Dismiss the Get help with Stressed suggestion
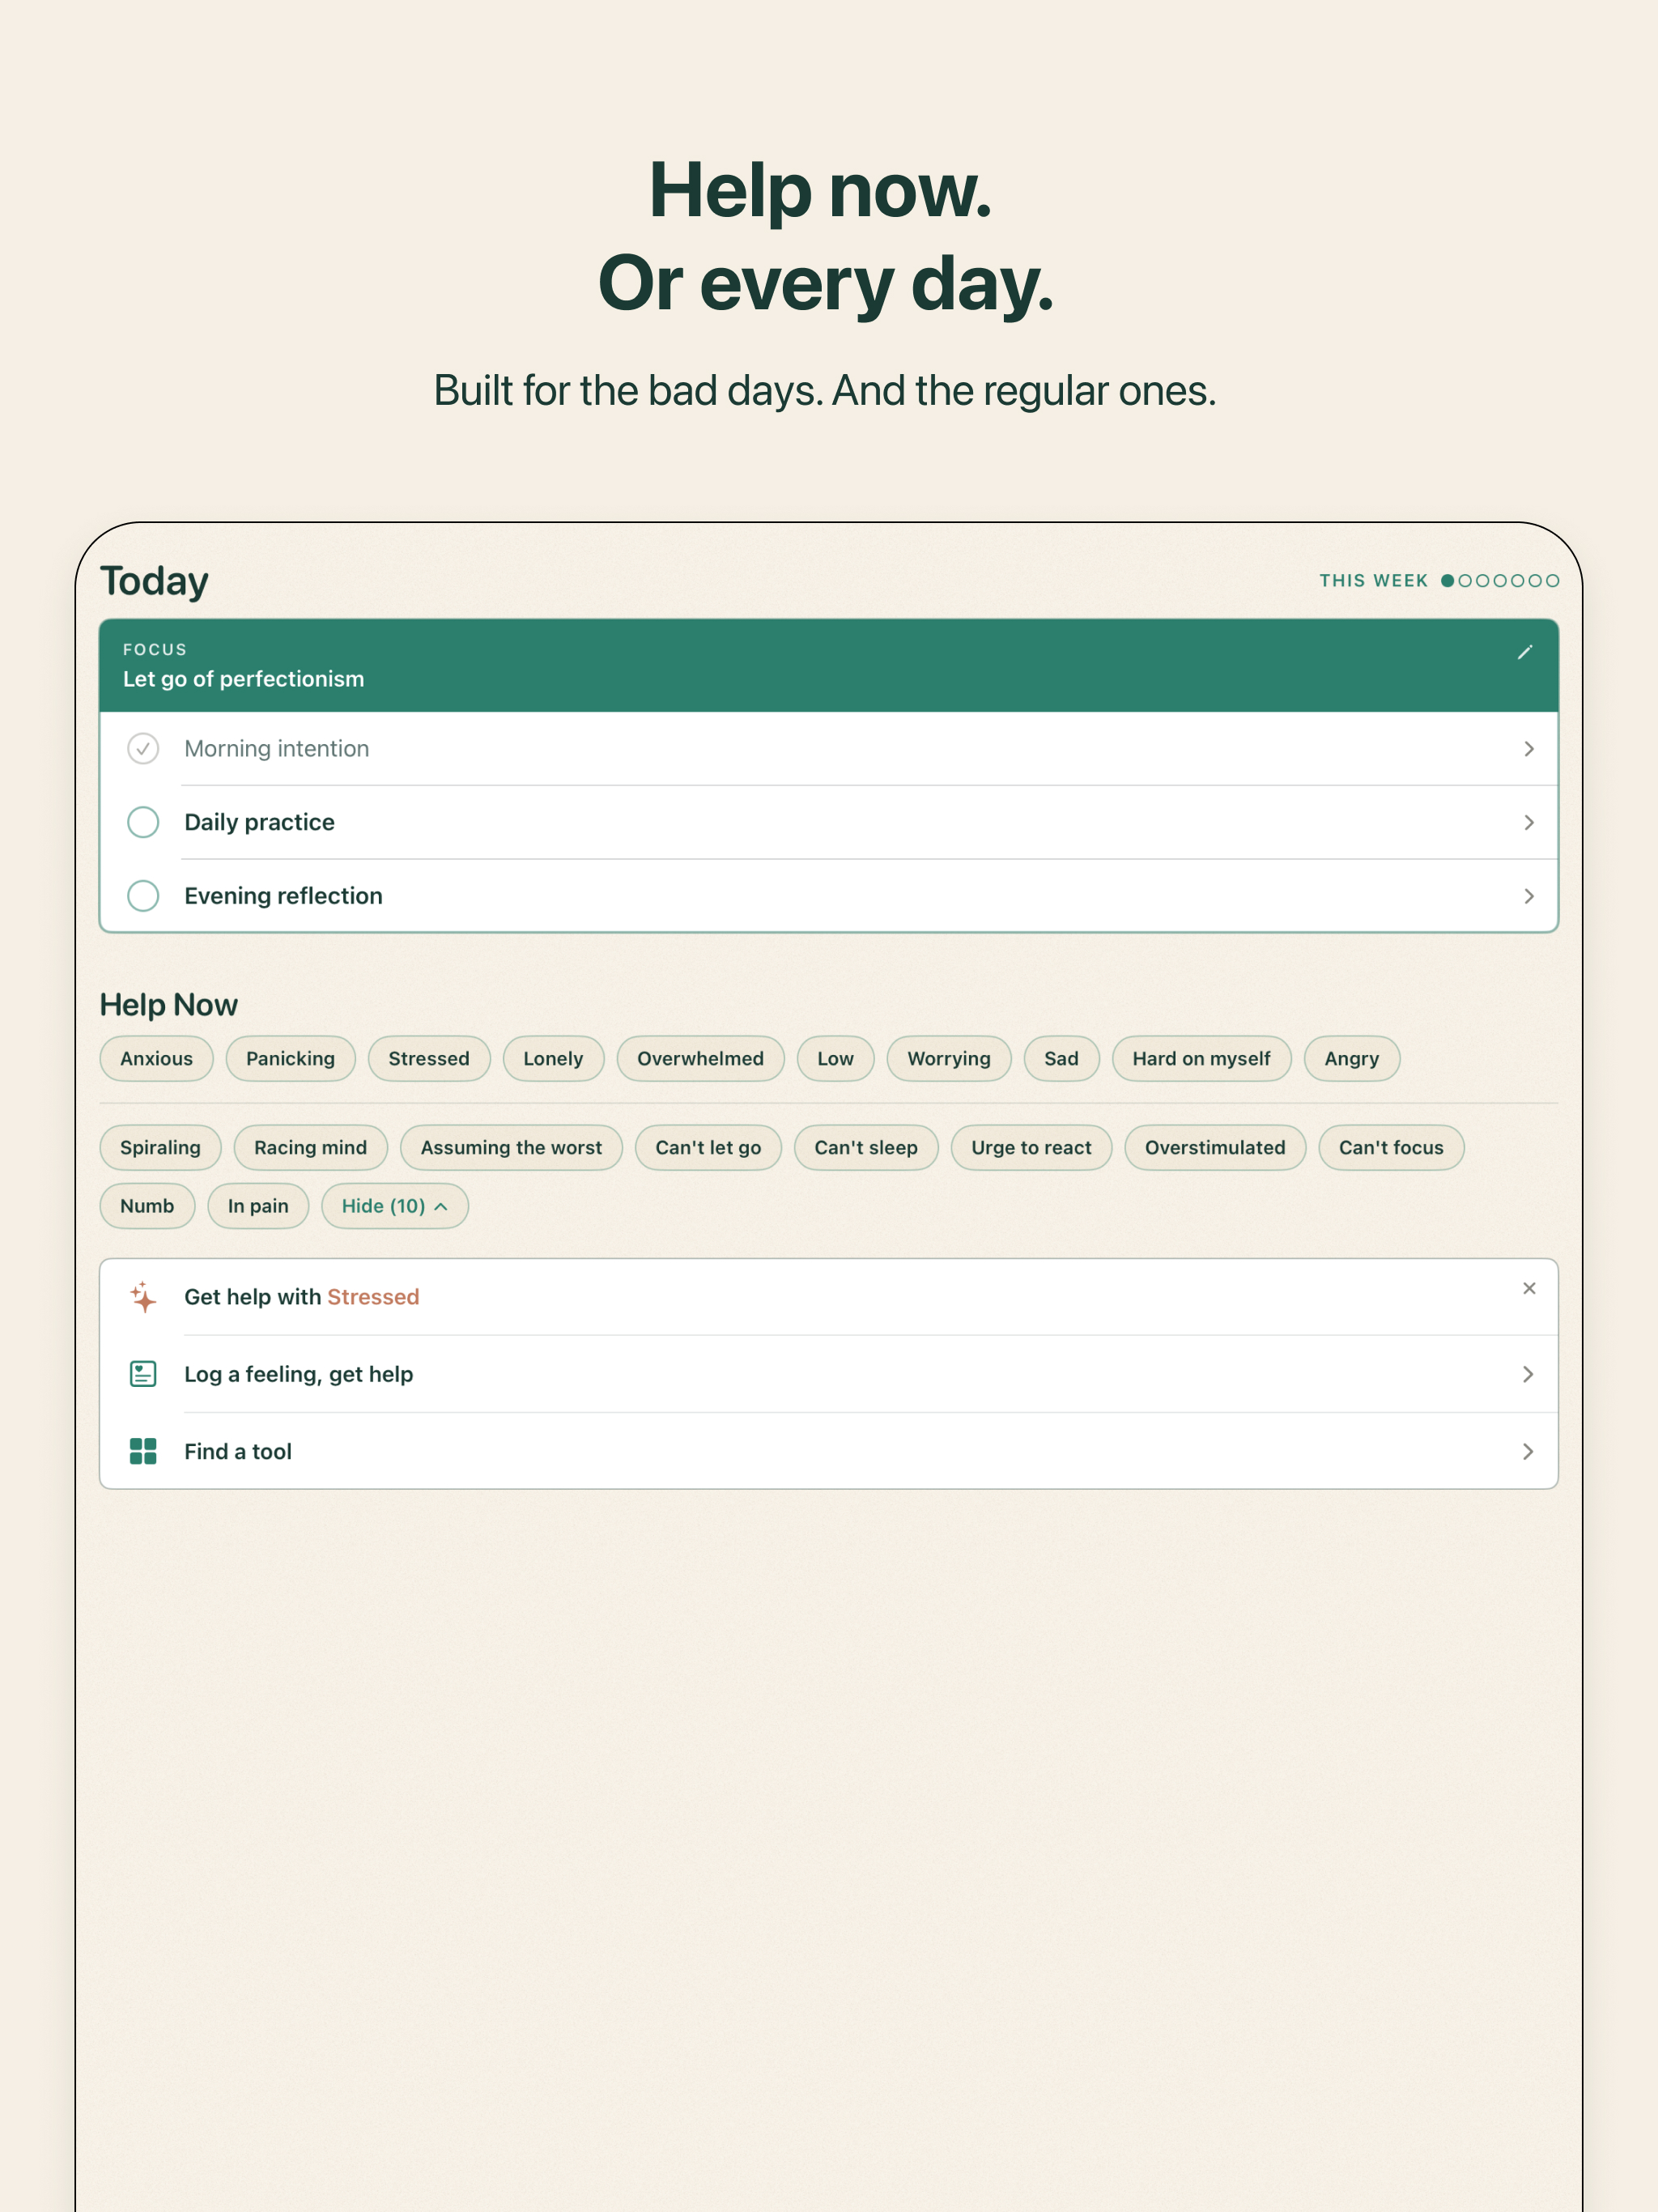The width and height of the screenshot is (1658, 2212). point(1528,1288)
